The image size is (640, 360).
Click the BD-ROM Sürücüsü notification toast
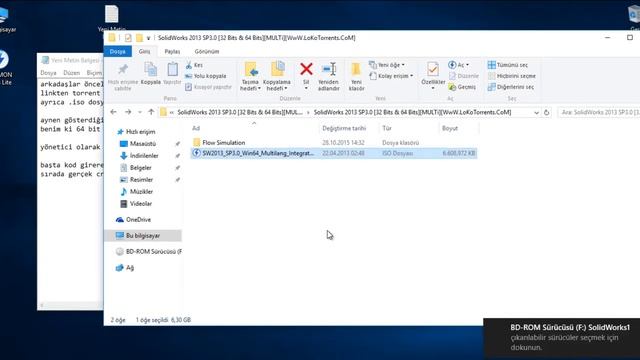pyautogui.click(x=562, y=338)
